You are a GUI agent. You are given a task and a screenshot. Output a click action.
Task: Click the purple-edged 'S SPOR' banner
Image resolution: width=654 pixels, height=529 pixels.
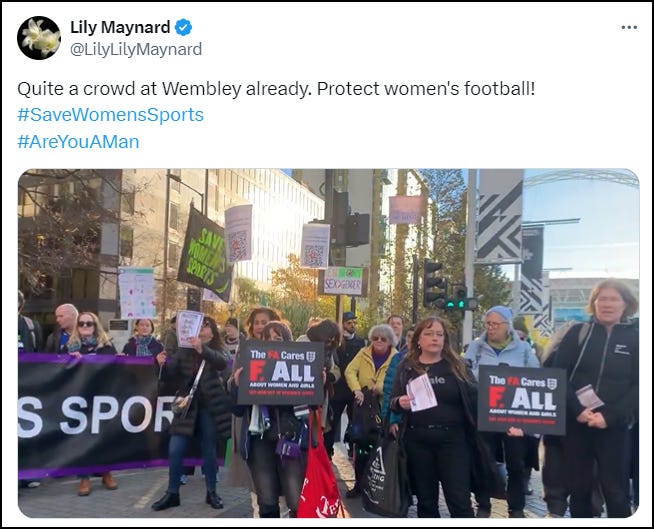point(90,416)
